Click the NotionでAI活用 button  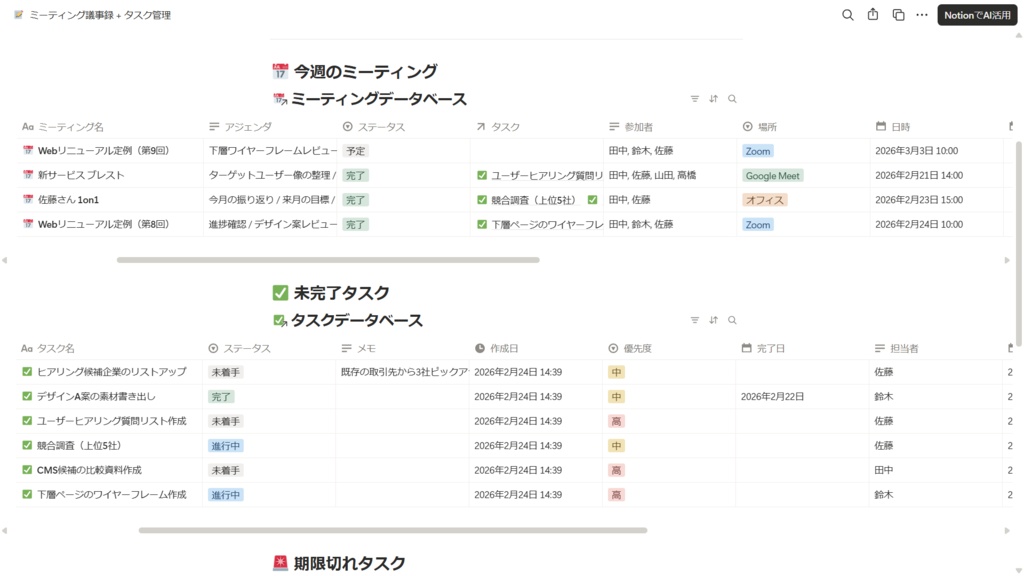pyautogui.click(x=975, y=15)
